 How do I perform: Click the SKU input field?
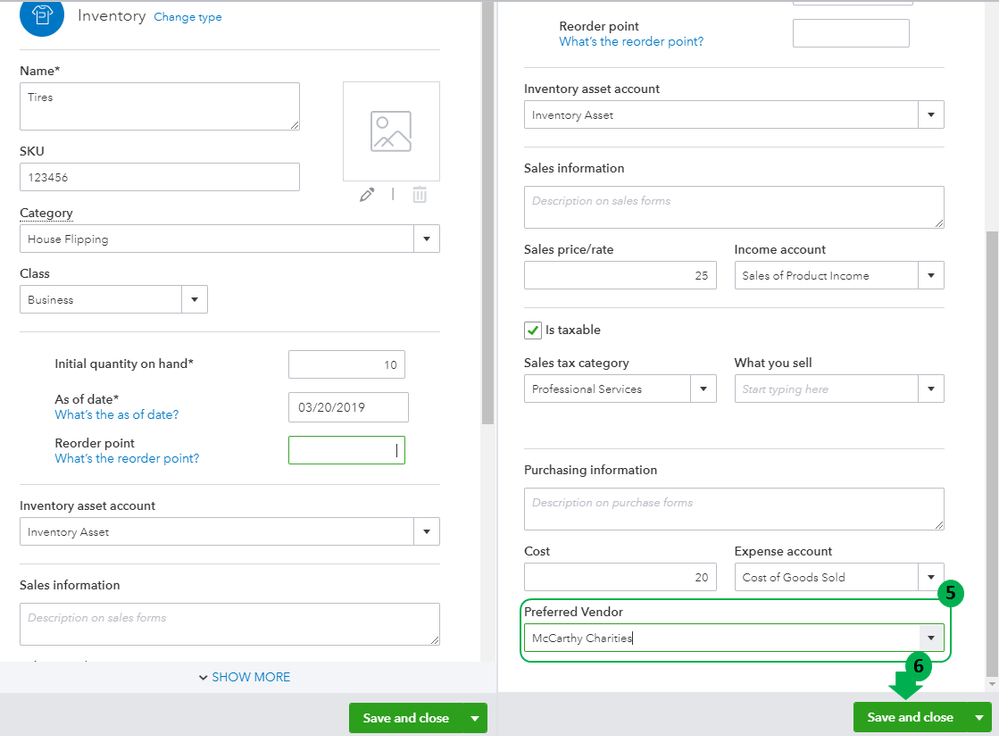[160, 177]
